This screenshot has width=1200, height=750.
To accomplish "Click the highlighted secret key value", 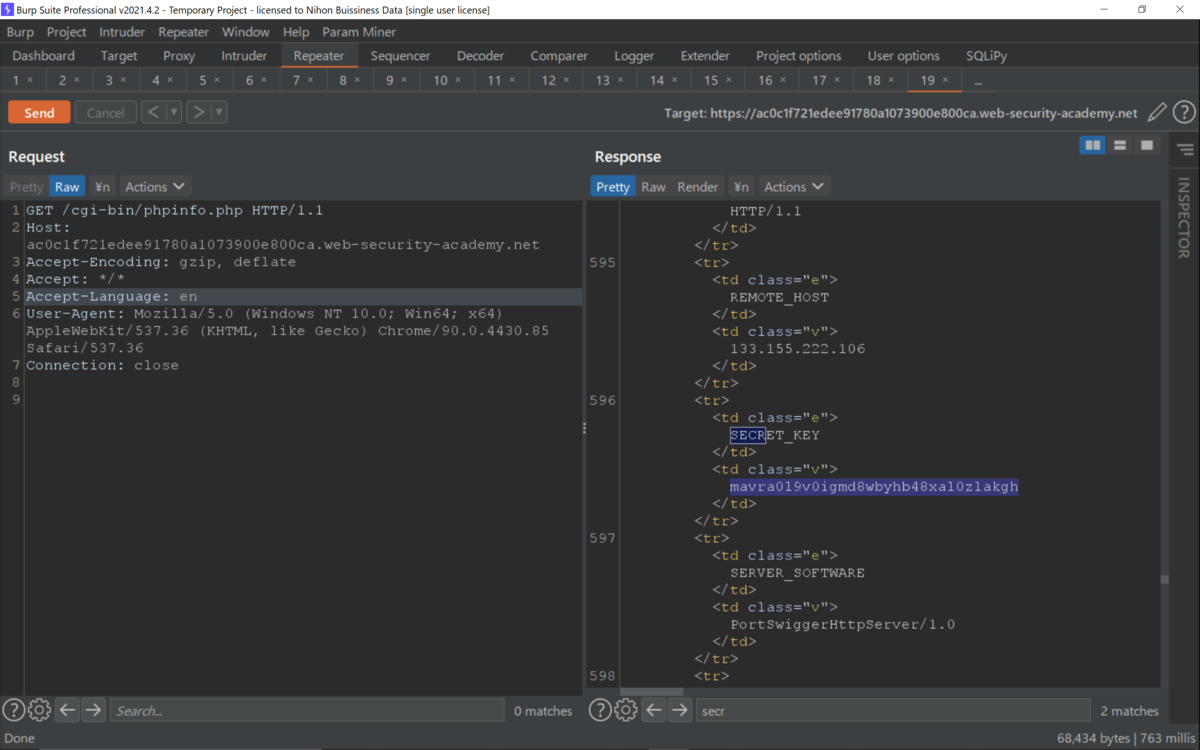I will click(874, 487).
